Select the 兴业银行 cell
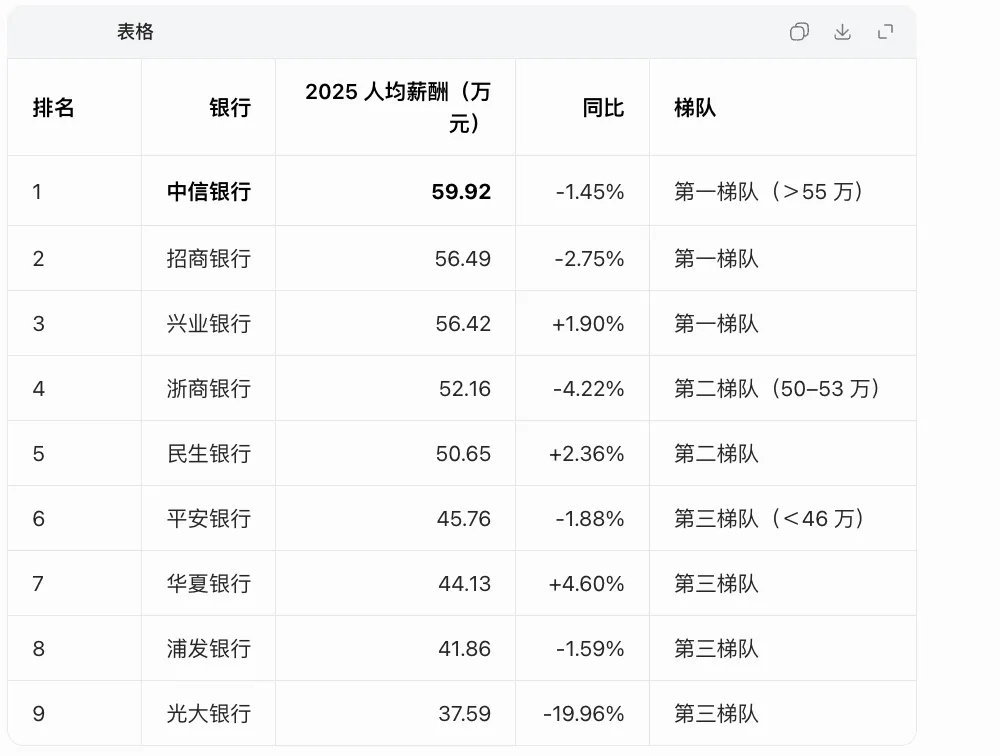 209,323
